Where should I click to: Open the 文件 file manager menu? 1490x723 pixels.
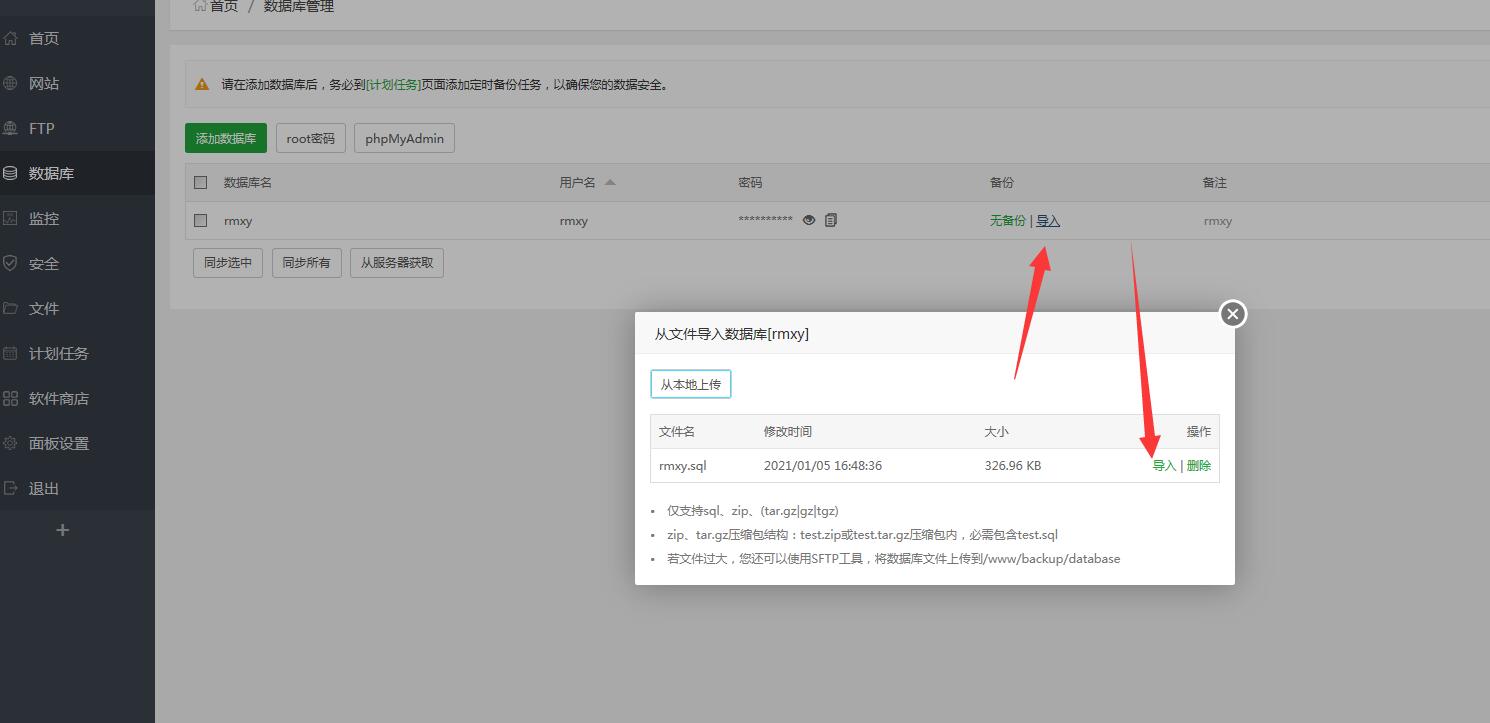coord(44,308)
